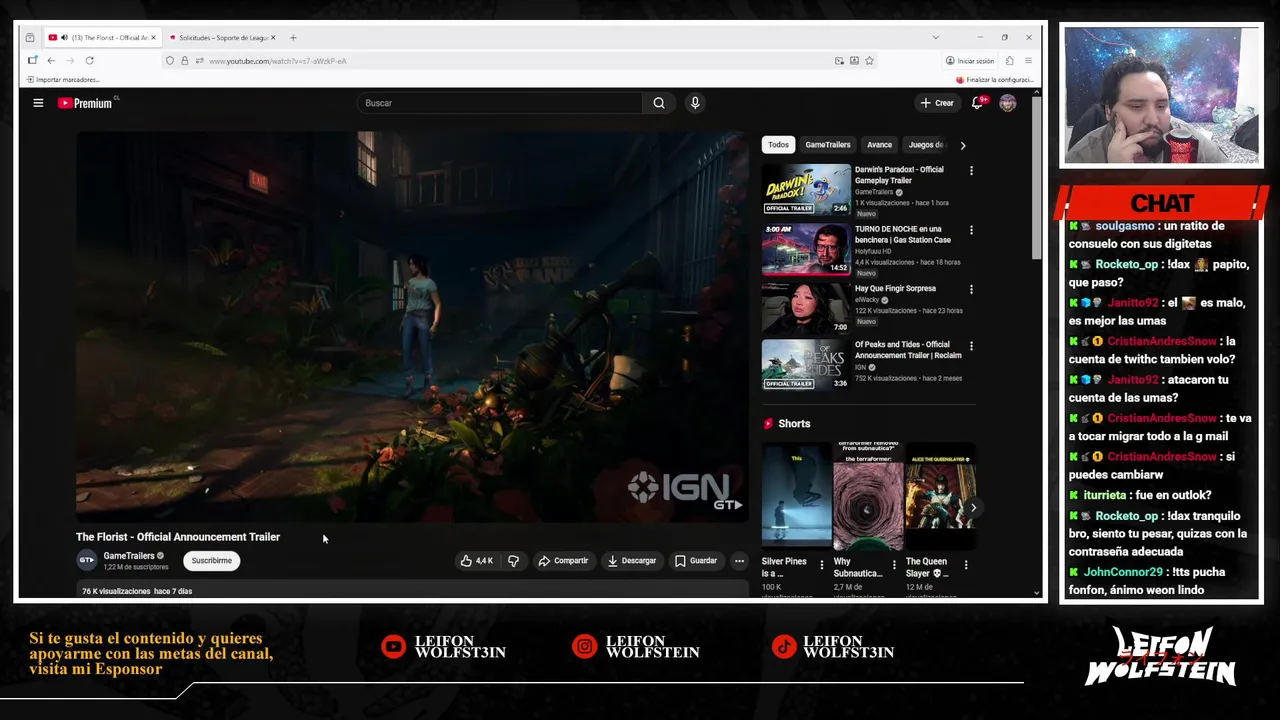Mute The Florist tab via speaker icon
1280x720 pixels.
[x=64, y=38]
